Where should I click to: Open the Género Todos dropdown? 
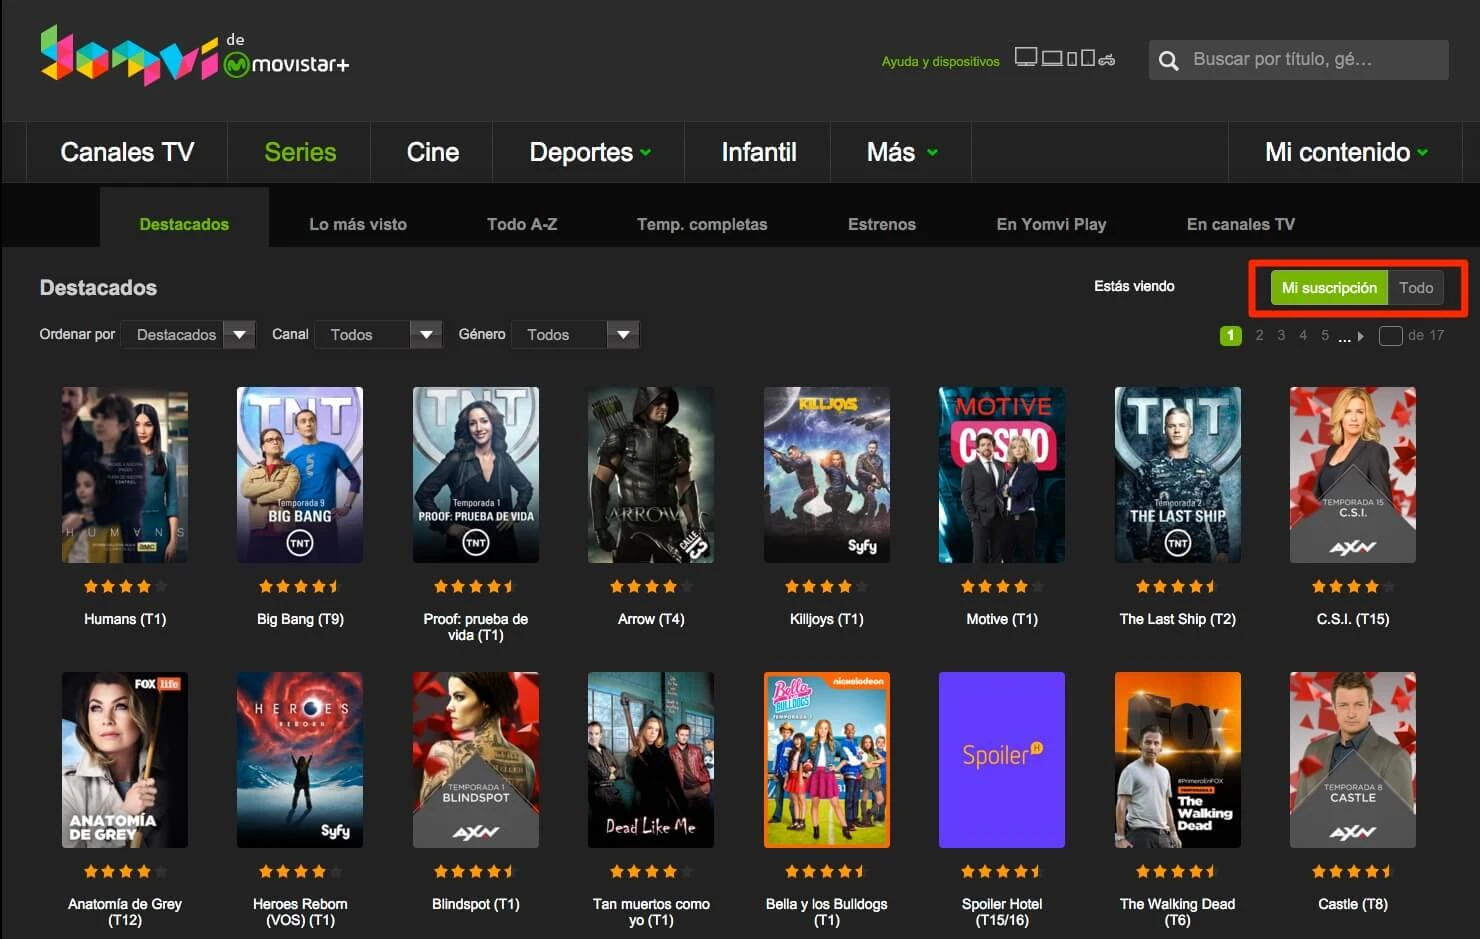[575, 334]
